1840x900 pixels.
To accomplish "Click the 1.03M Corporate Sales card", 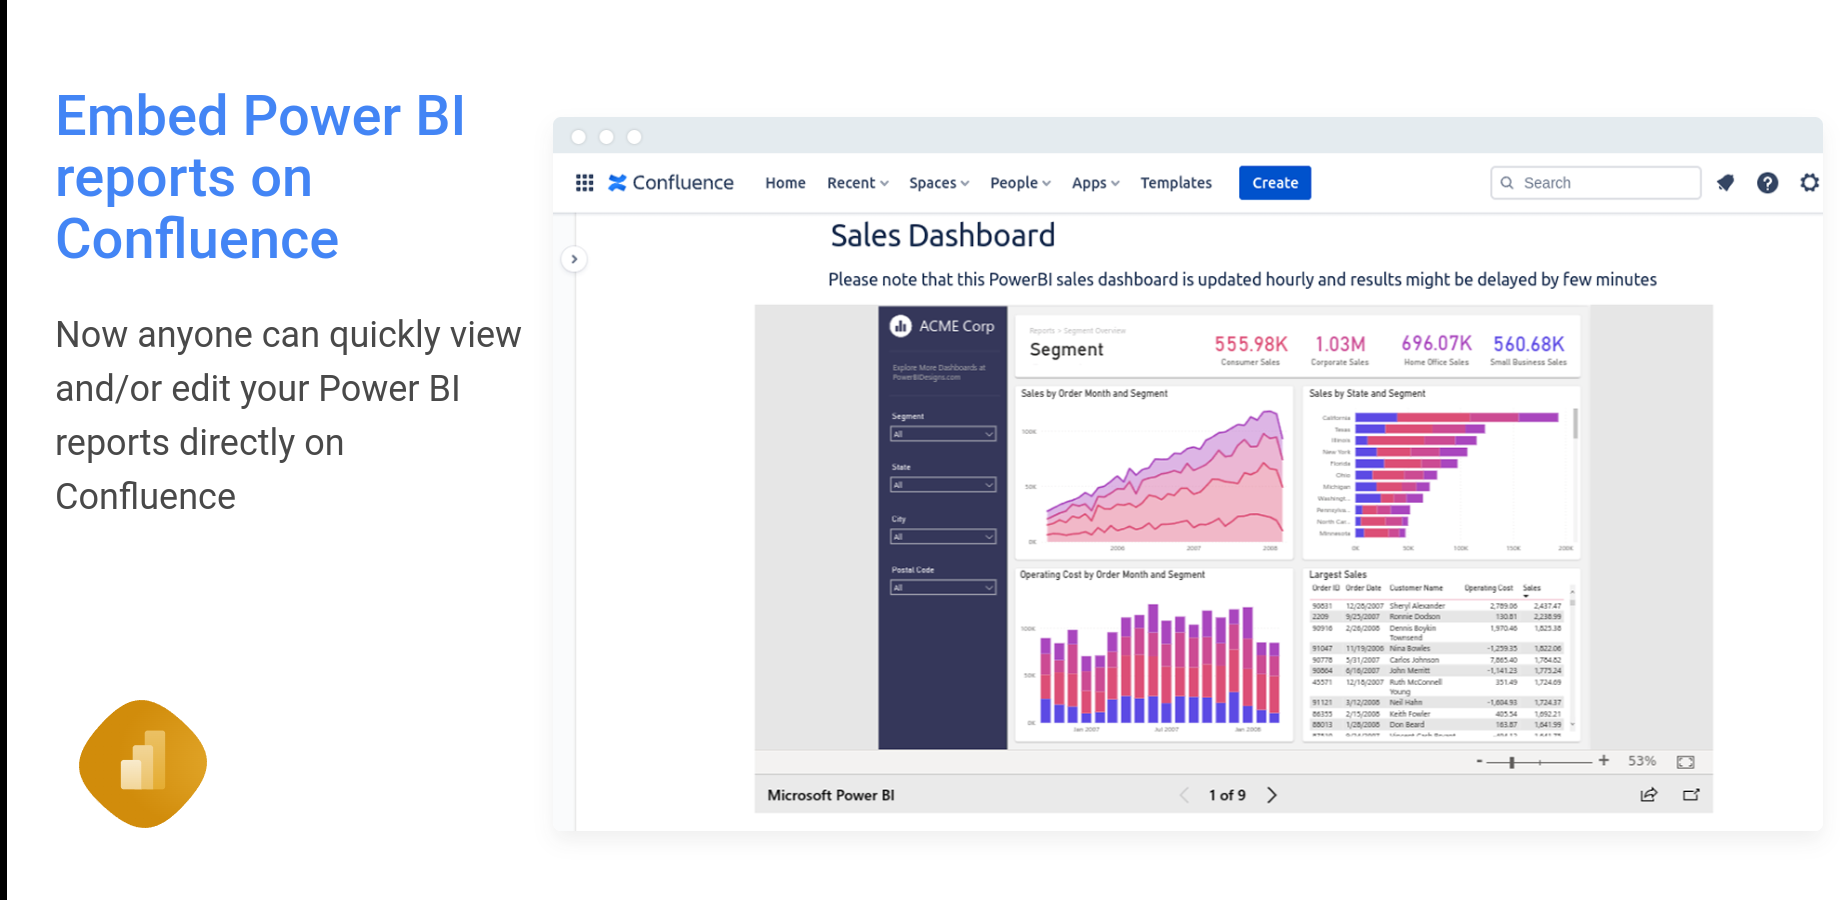I will tap(1340, 349).
